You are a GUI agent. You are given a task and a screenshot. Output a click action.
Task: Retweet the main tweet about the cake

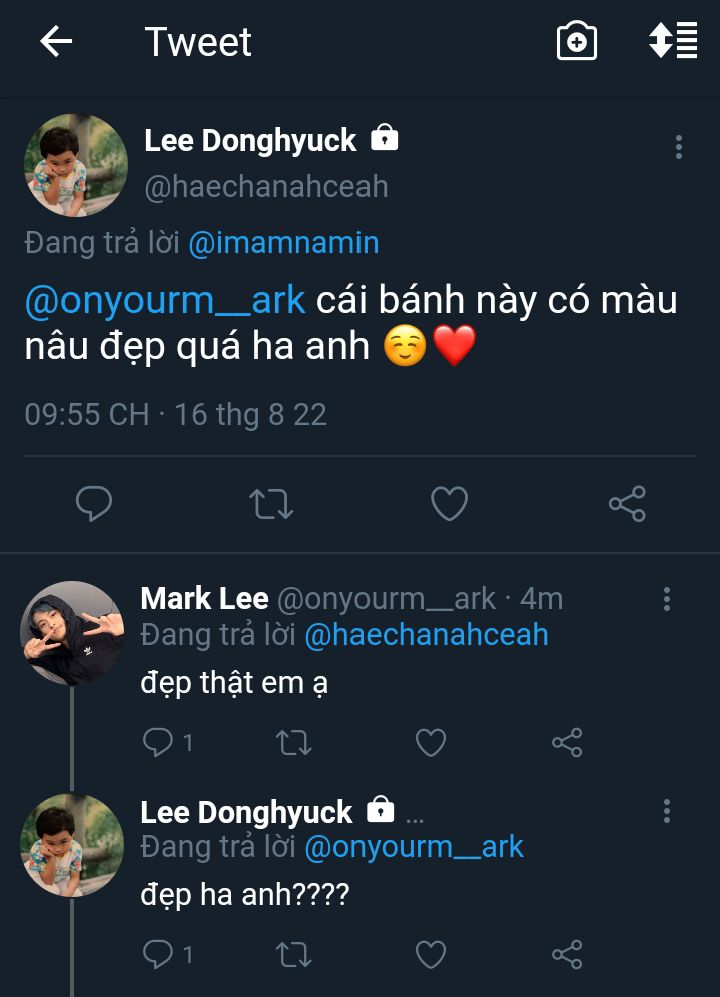click(x=270, y=504)
